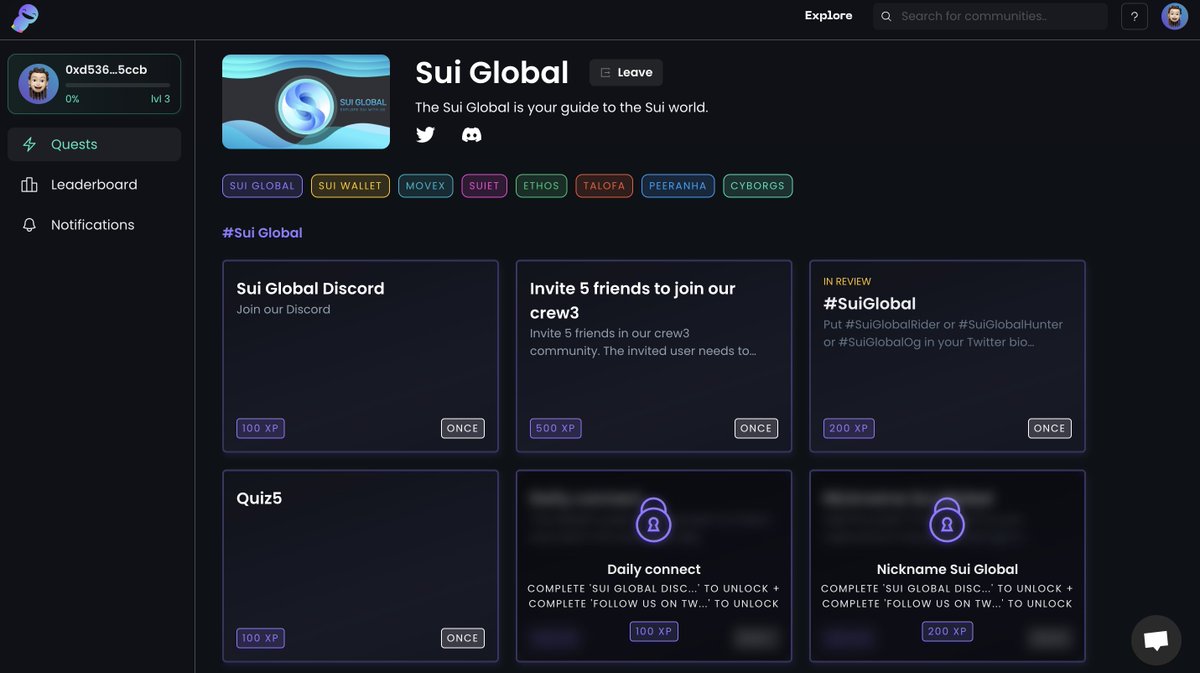Open the locked Nickname Sui Global quest
The width and height of the screenshot is (1200, 673).
tap(947, 566)
